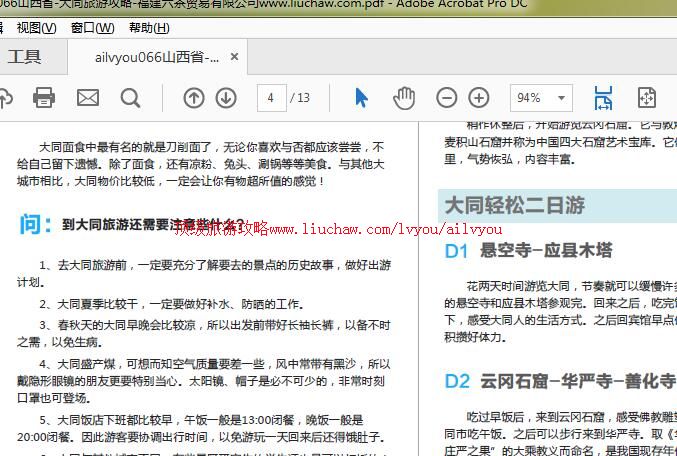
Task: Select the ailvyou066山西省 document tab
Action: coord(156,58)
